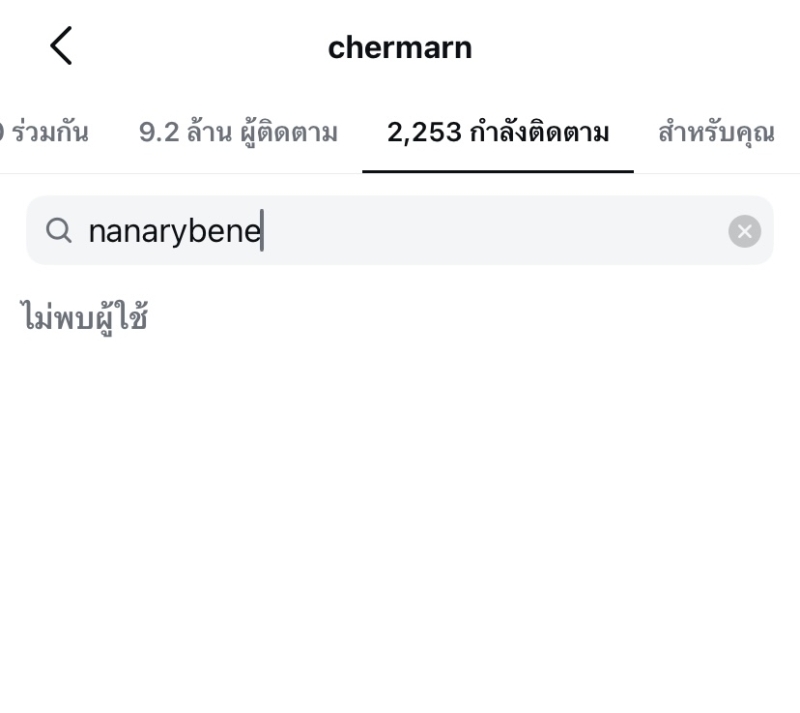The width and height of the screenshot is (800, 713).
Task: Tap the chermarn username title
Action: coord(400,47)
